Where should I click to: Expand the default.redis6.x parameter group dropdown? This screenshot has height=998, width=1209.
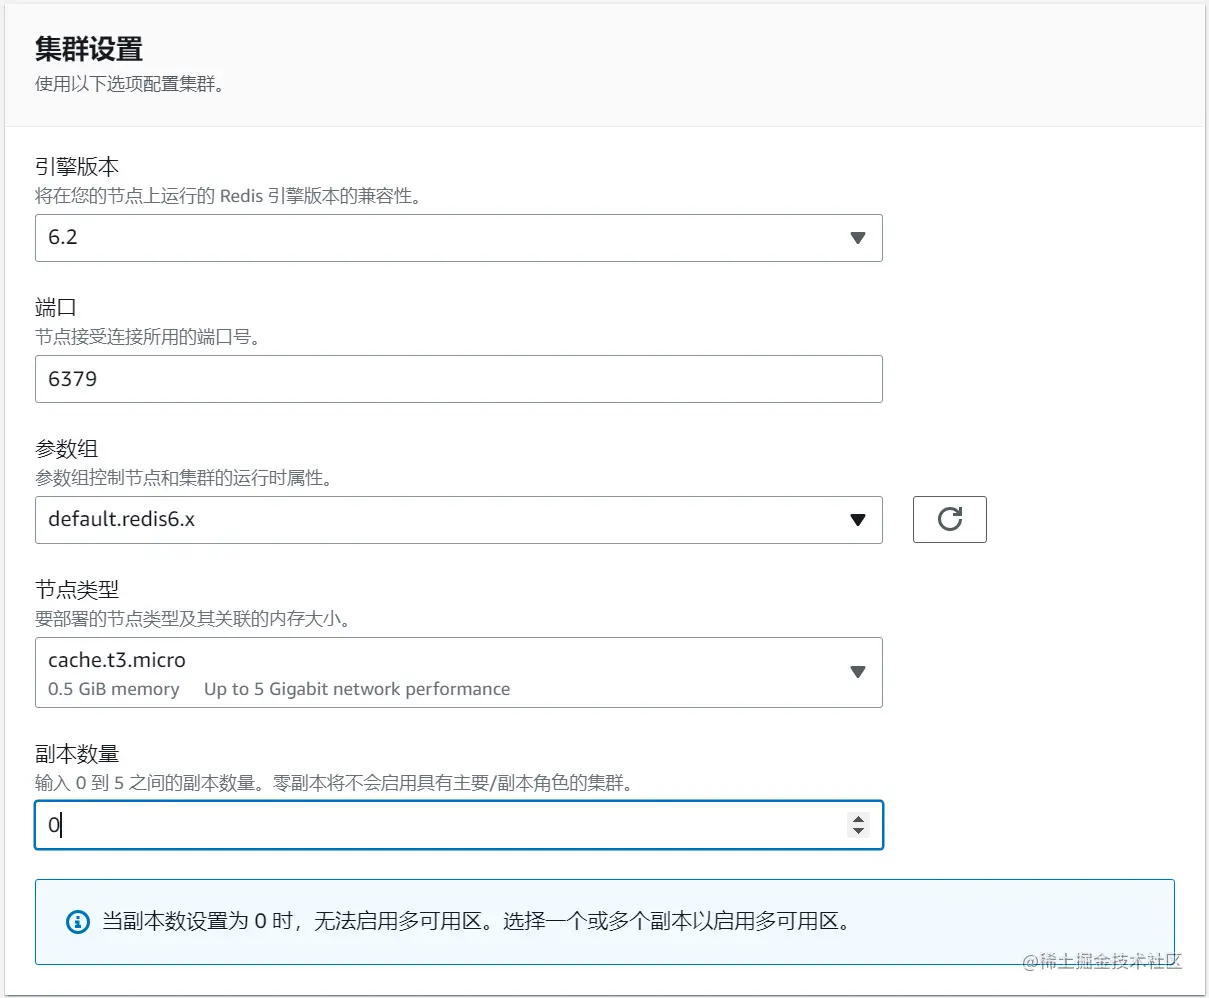458,520
